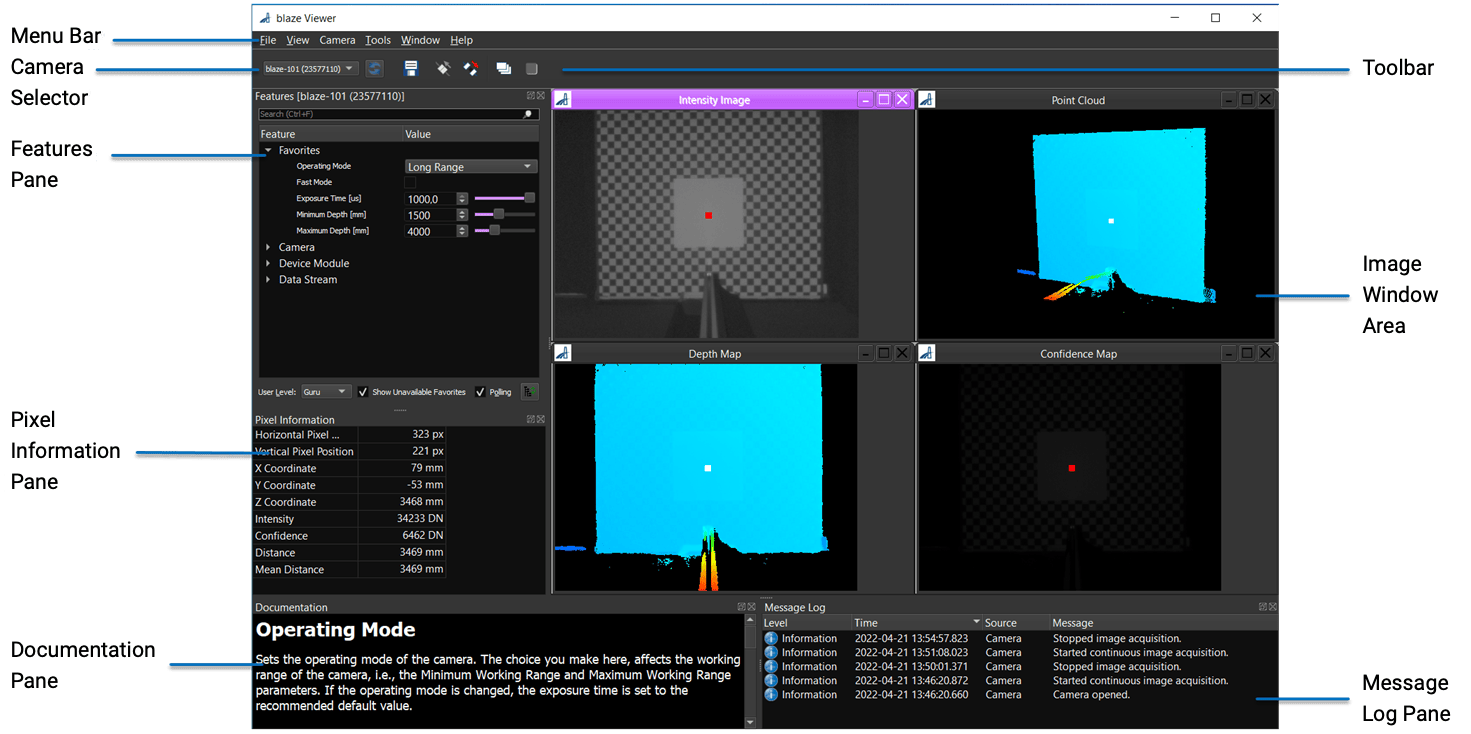This screenshot has width=1471, height=734.
Task: Open the View menu
Action: pos(298,40)
